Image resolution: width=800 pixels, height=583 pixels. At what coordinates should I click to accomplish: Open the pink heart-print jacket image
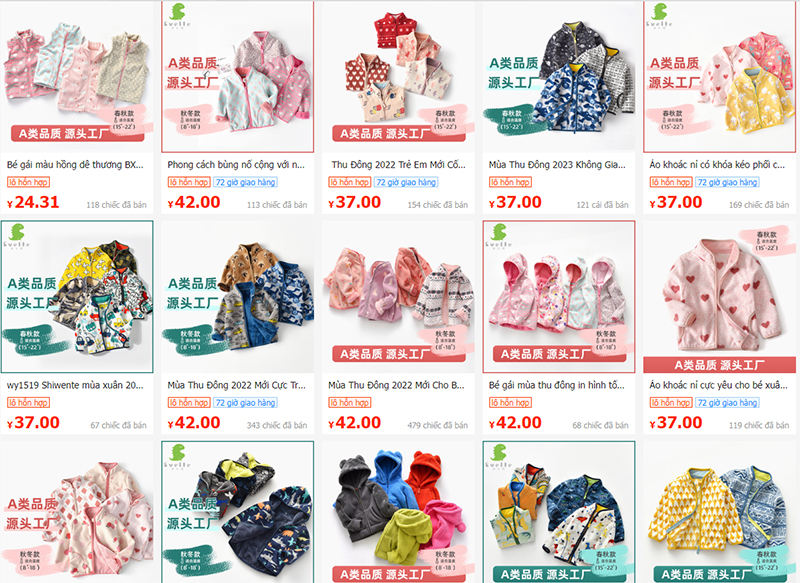coord(719,296)
